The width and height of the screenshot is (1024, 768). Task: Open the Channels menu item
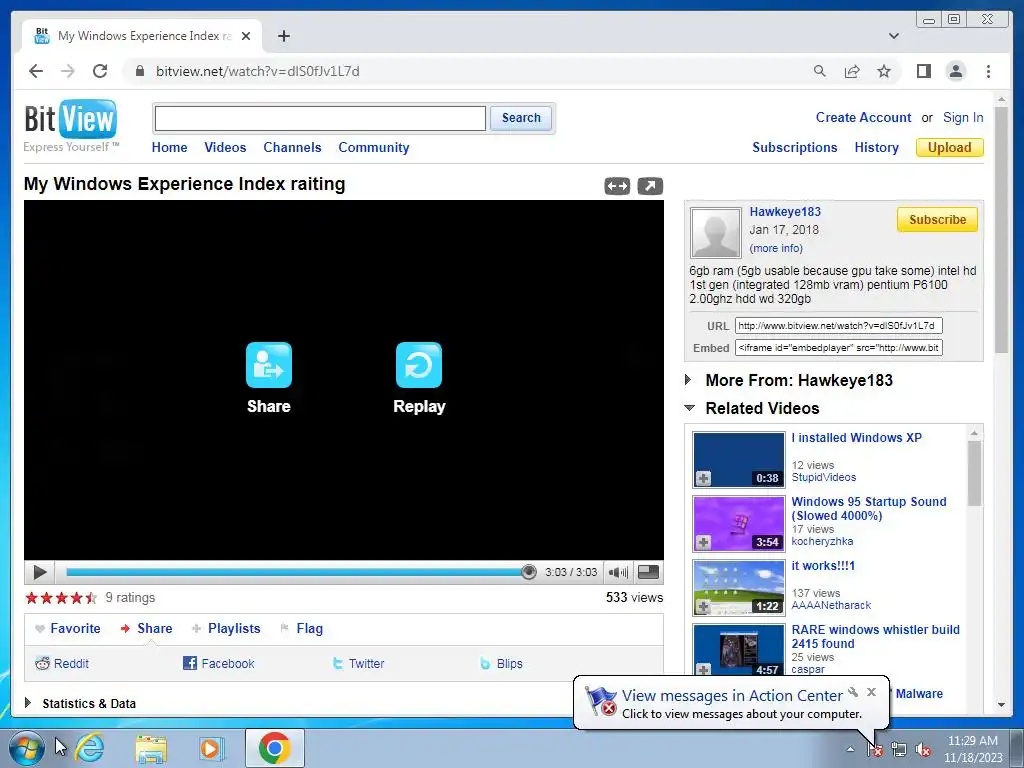coord(292,148)
